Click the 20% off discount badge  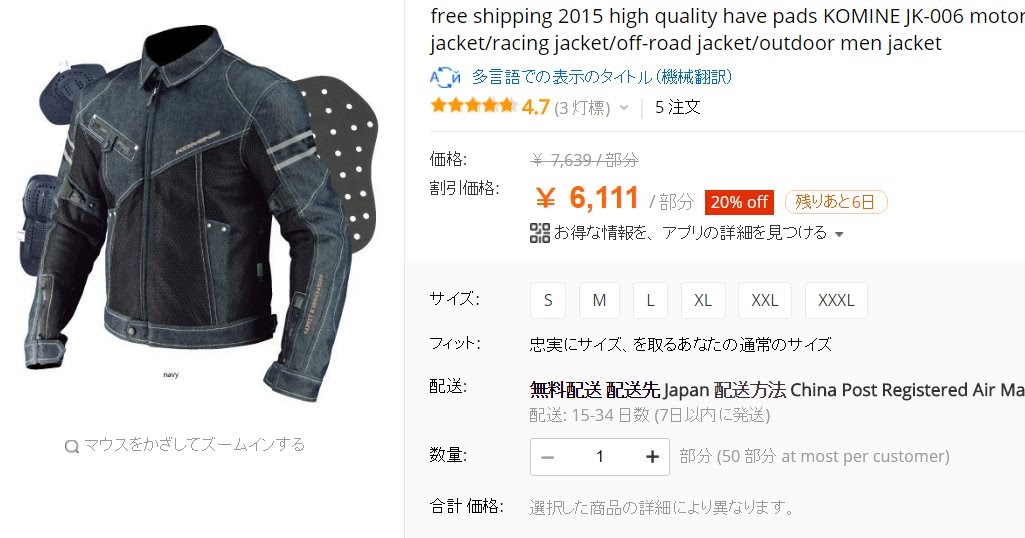[x=739, y=202]
